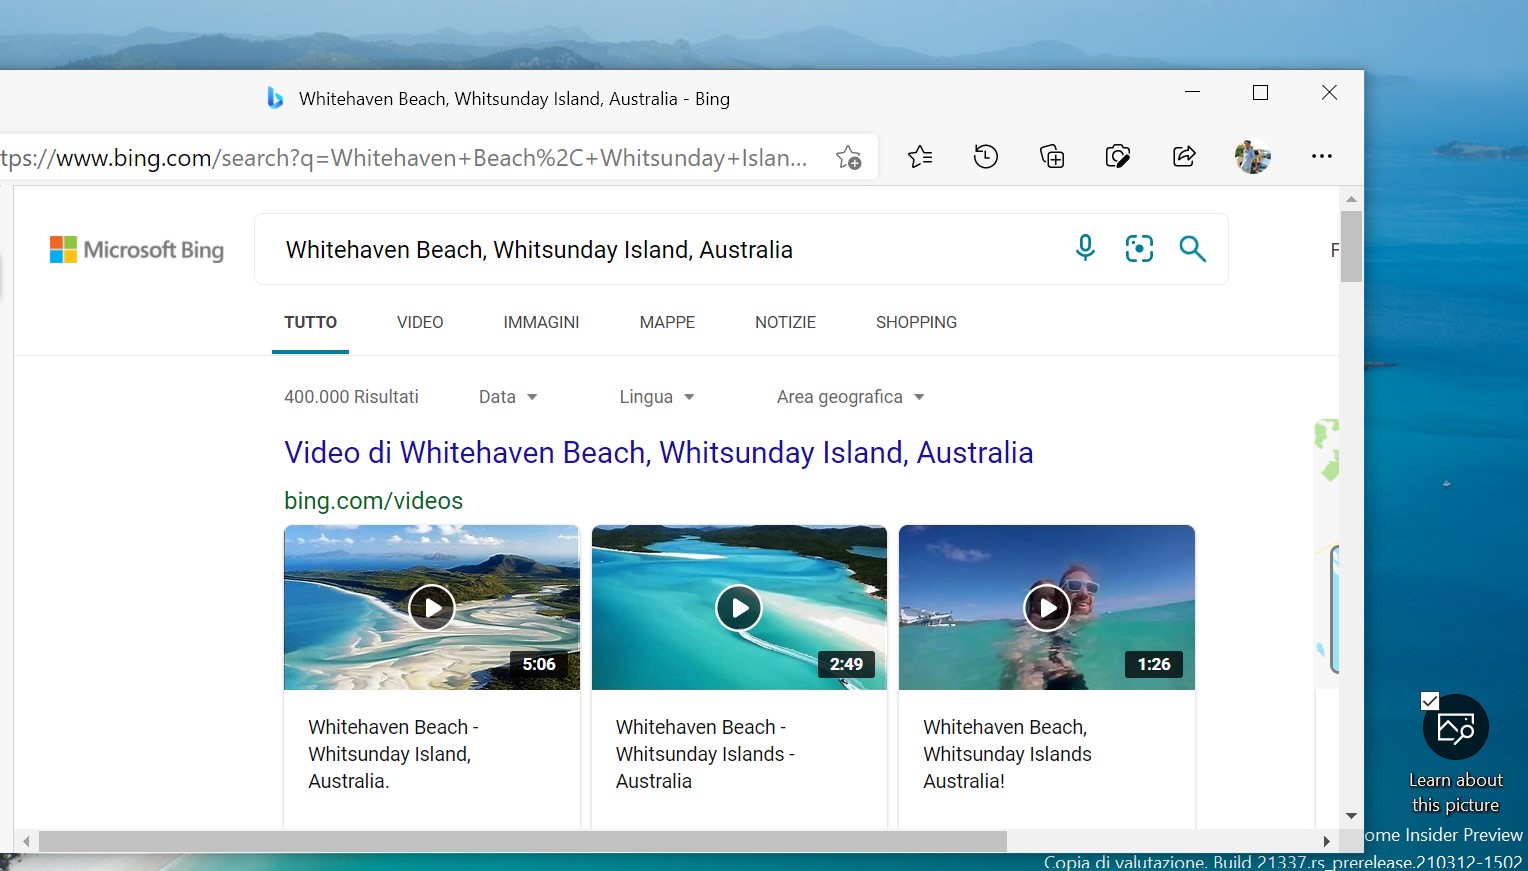This screenshot has width=1528, height=871.
Task: Open the user profile avatar
Action: tap(1252, 156)
